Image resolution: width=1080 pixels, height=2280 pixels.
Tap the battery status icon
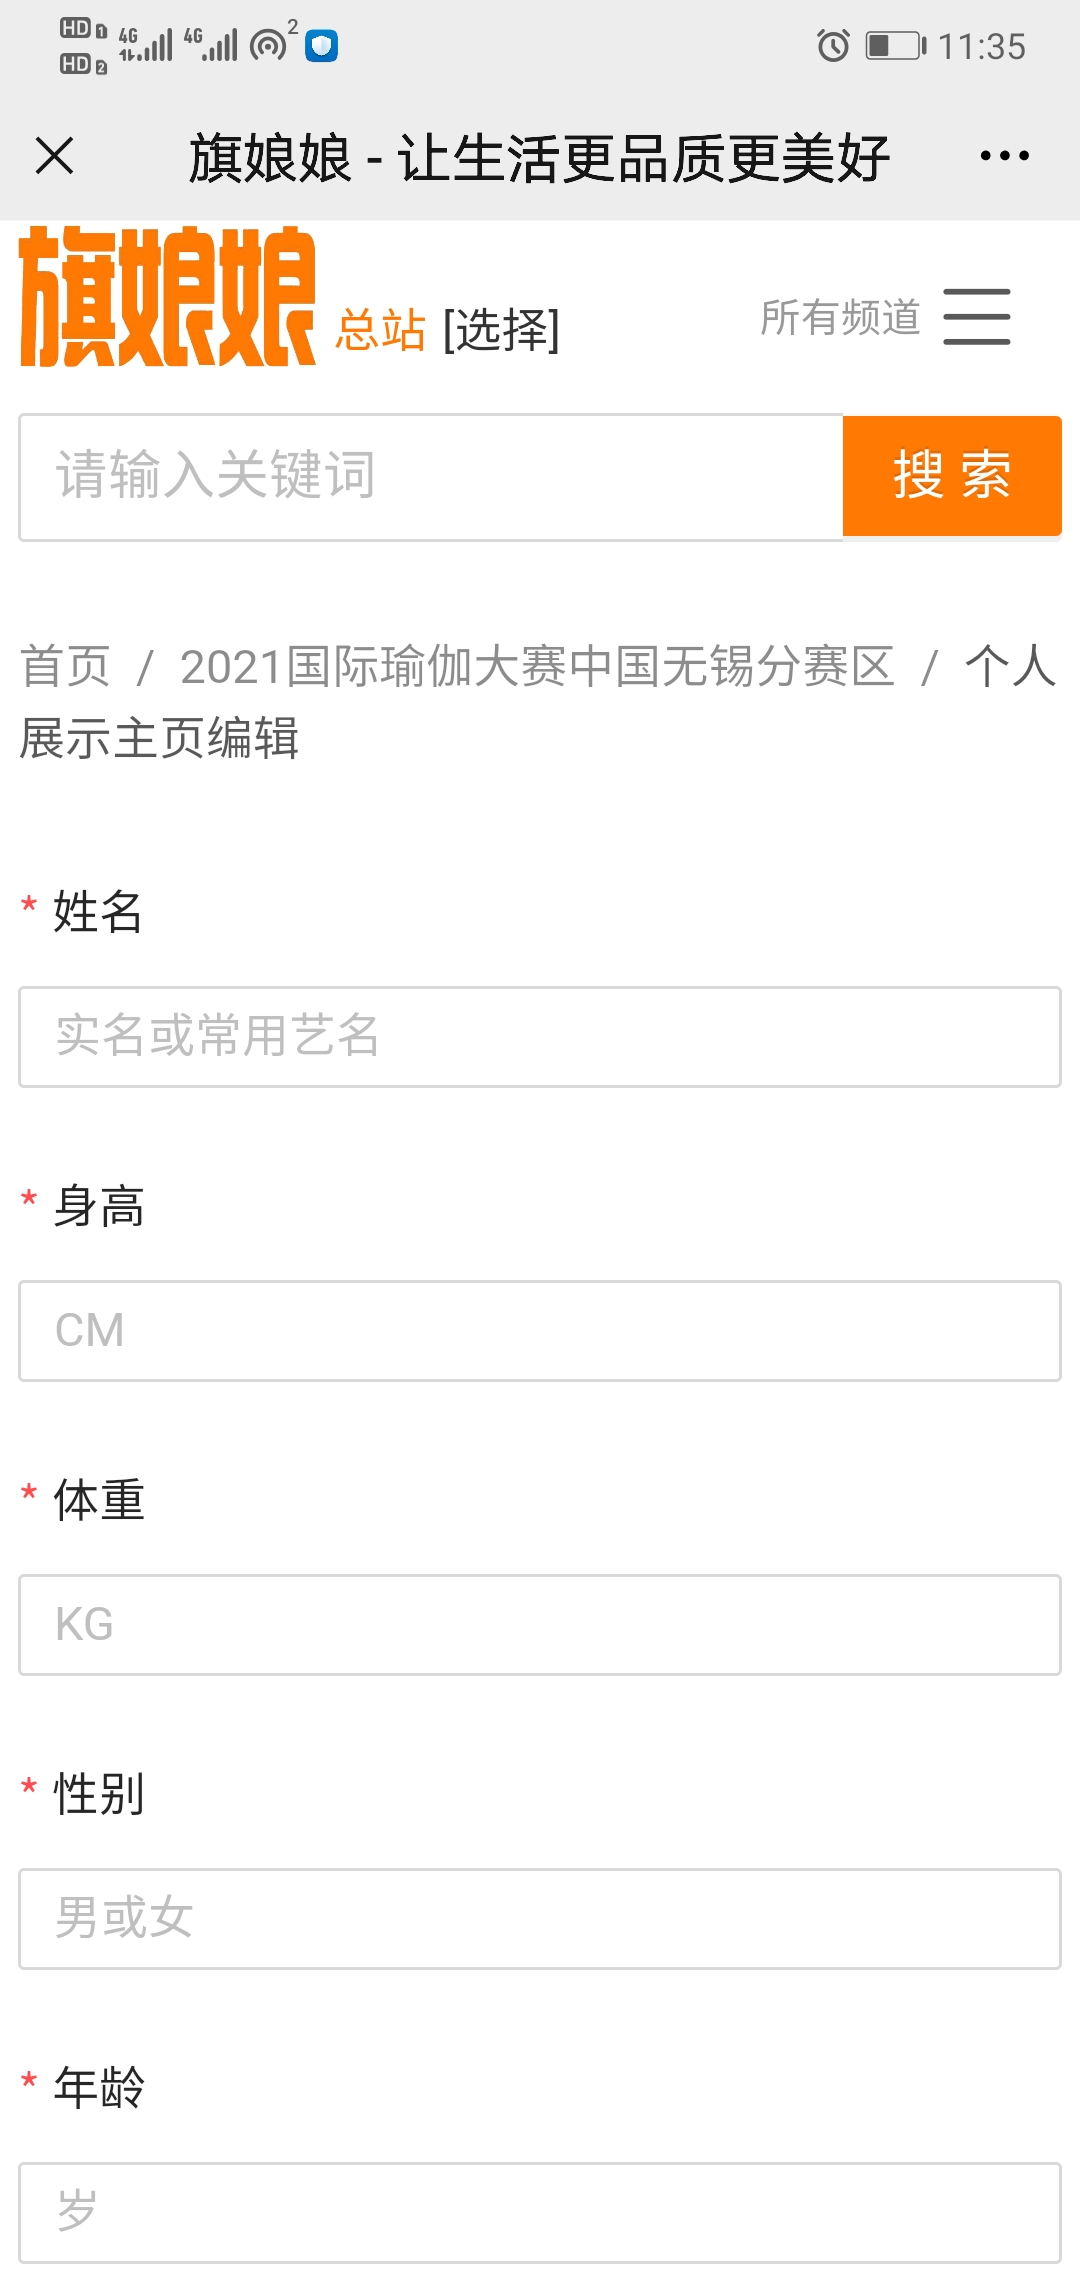[x=896, y=46]
